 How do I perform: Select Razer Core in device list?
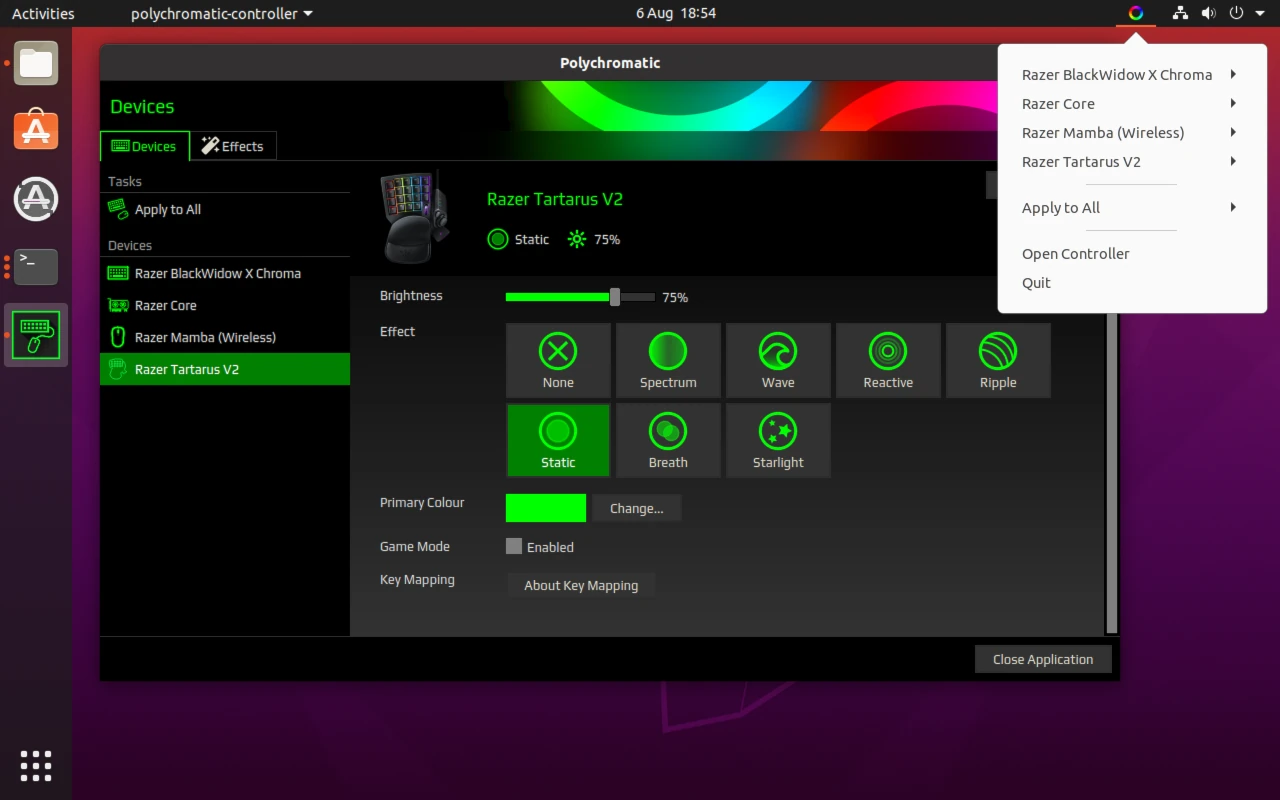[x=225, y=305]
